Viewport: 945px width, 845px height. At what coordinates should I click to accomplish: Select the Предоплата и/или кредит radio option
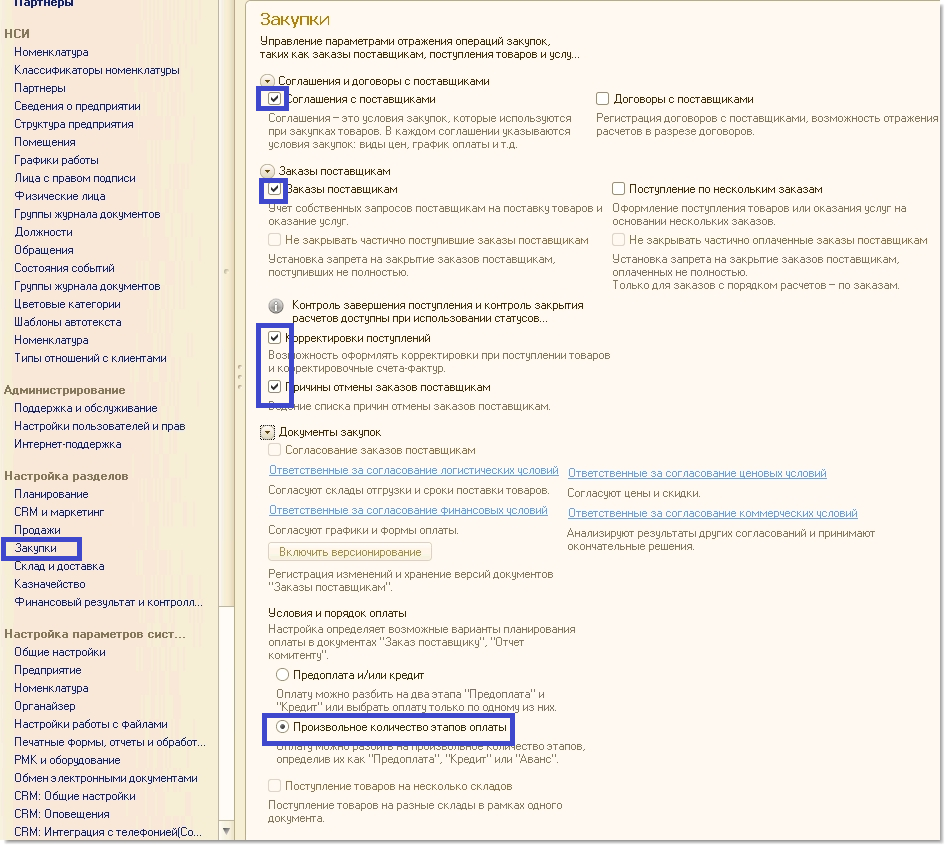pos(283,675)
